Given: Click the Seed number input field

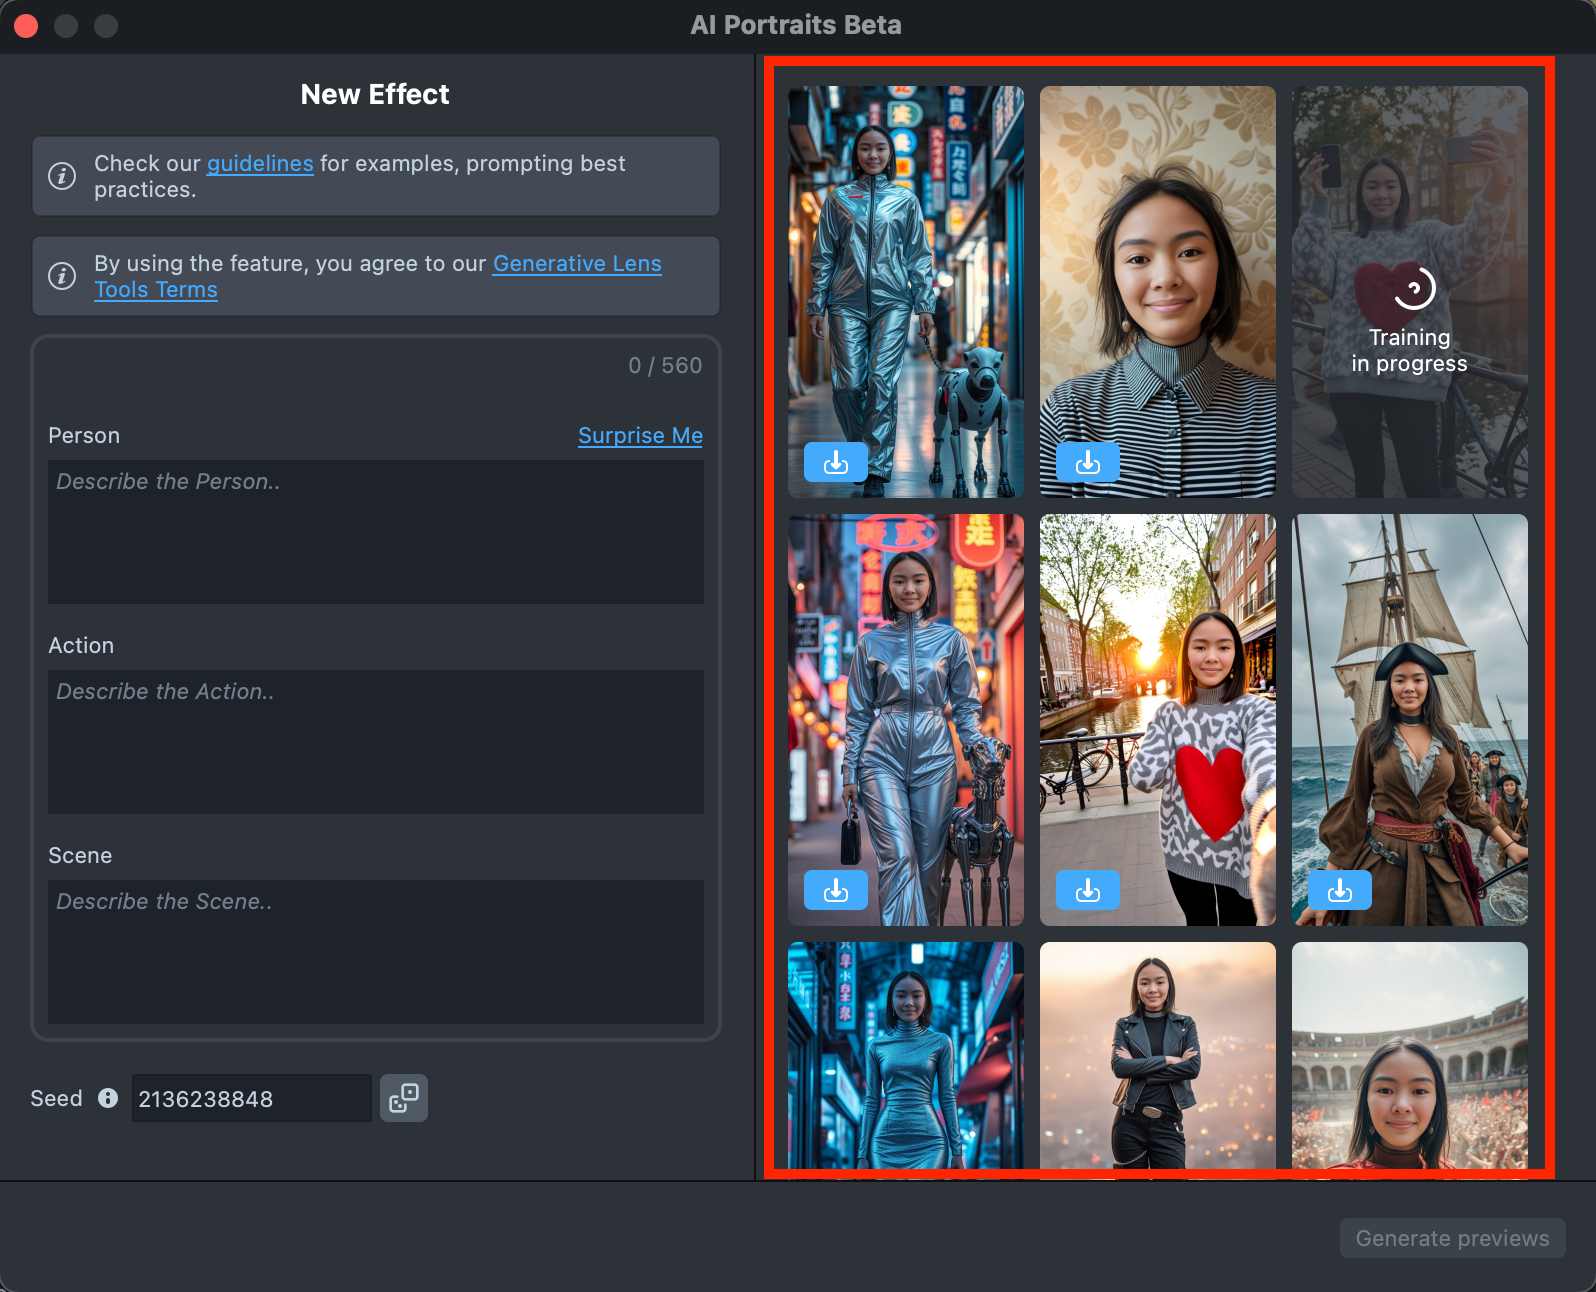Looking at the screenshot, I should pos(251,1098).
